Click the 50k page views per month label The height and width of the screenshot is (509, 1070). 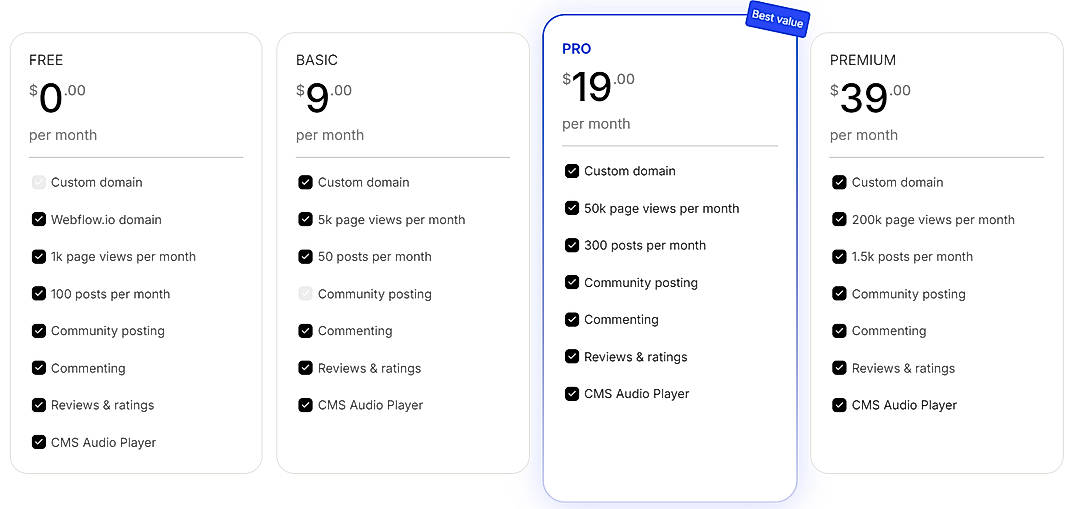(x=662, y=208)
